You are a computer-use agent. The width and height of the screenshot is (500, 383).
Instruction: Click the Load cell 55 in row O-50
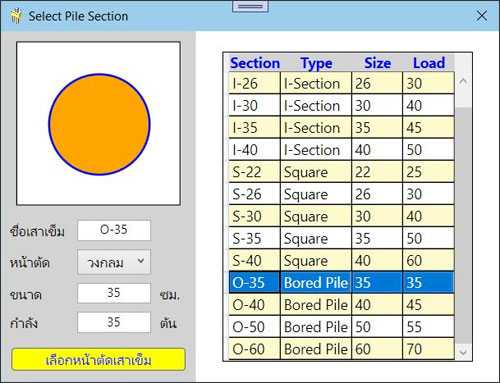(428, 327)
